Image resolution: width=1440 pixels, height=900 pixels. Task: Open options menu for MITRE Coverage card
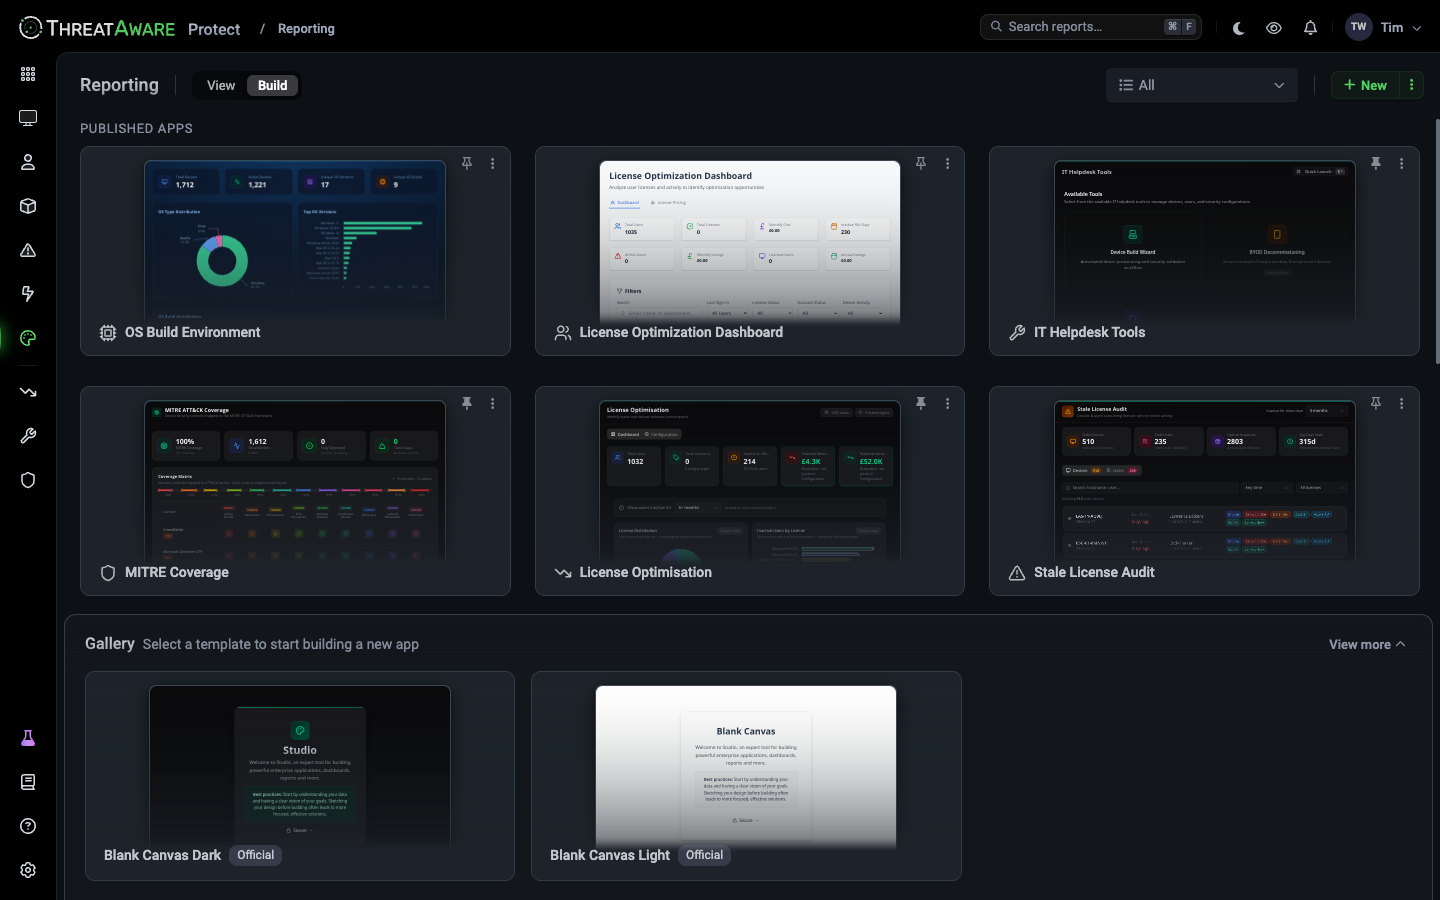[x=493, y=403]
